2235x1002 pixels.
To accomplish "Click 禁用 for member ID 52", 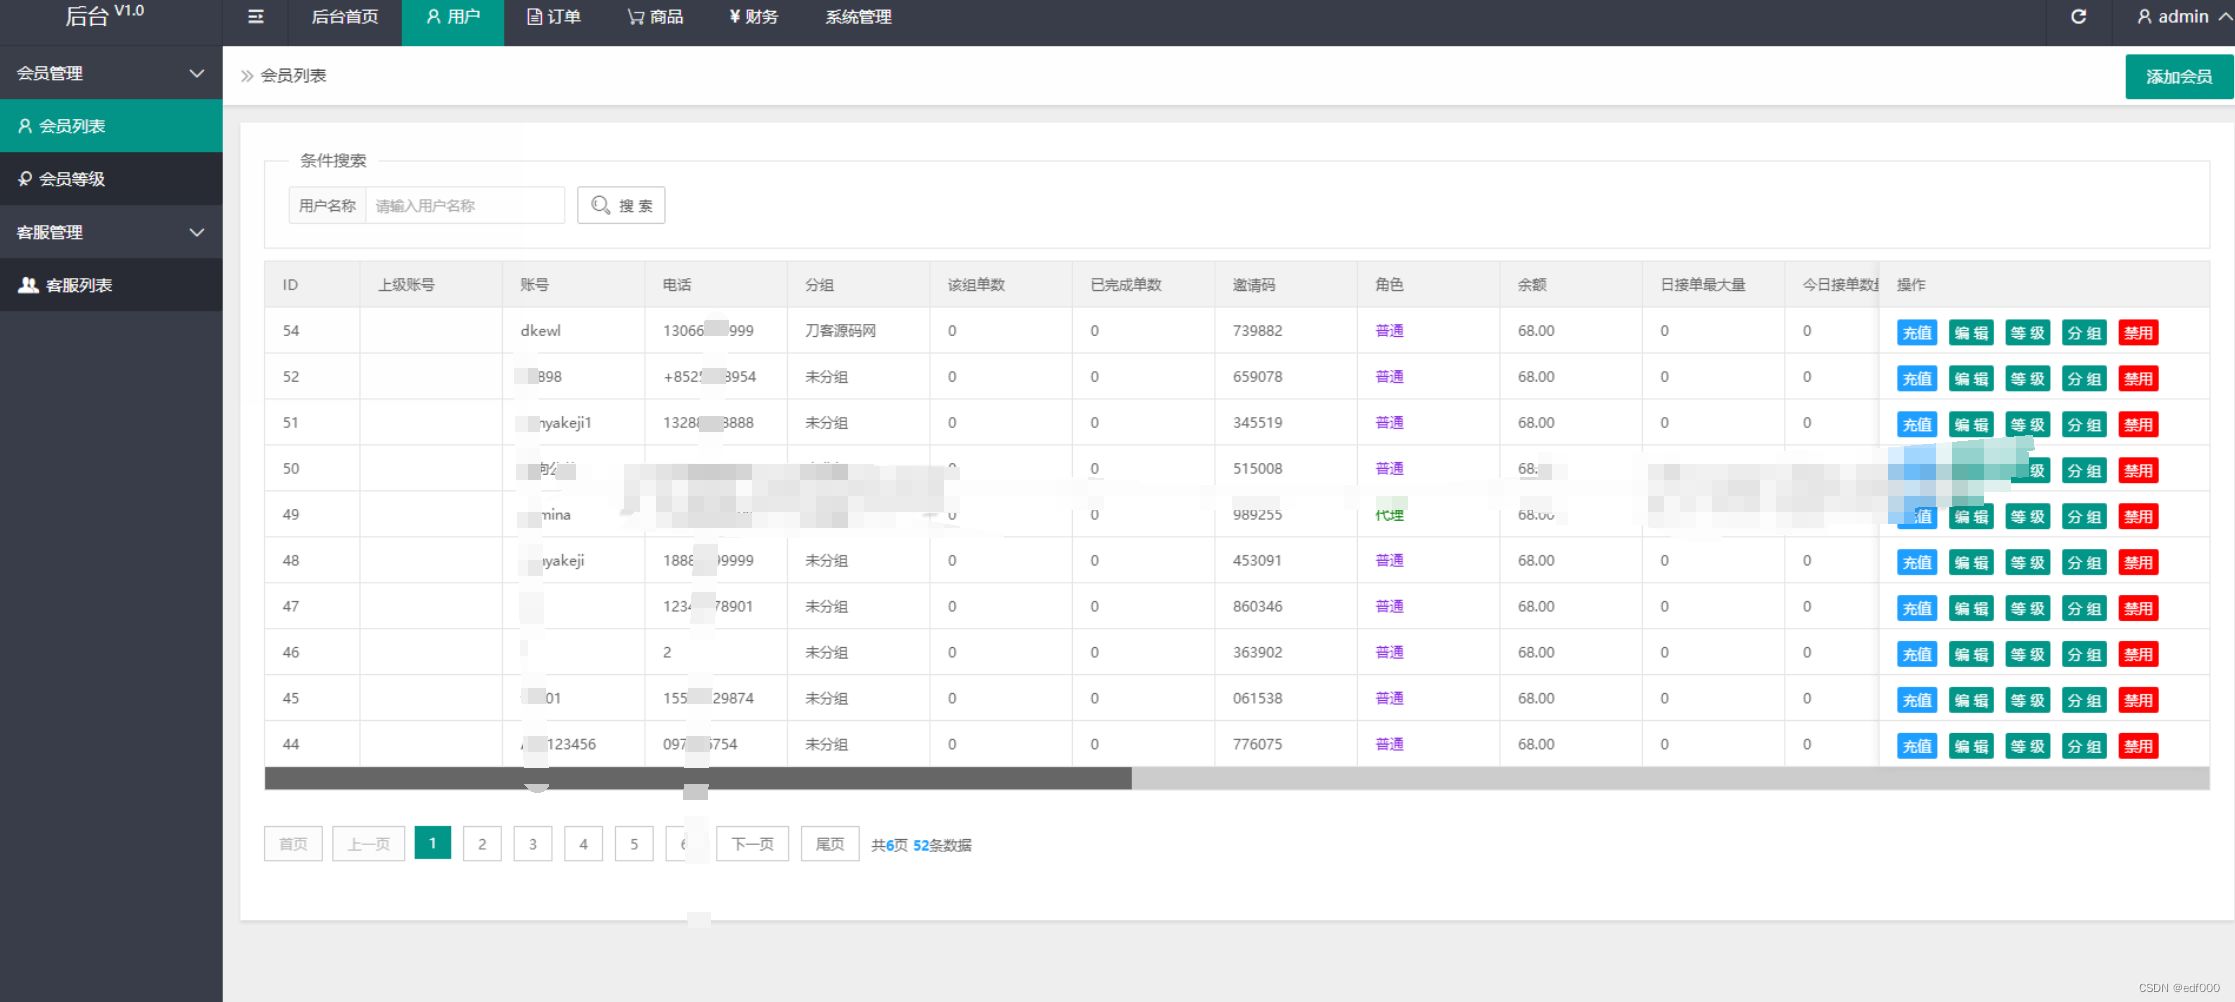I will coord(2138,379).
